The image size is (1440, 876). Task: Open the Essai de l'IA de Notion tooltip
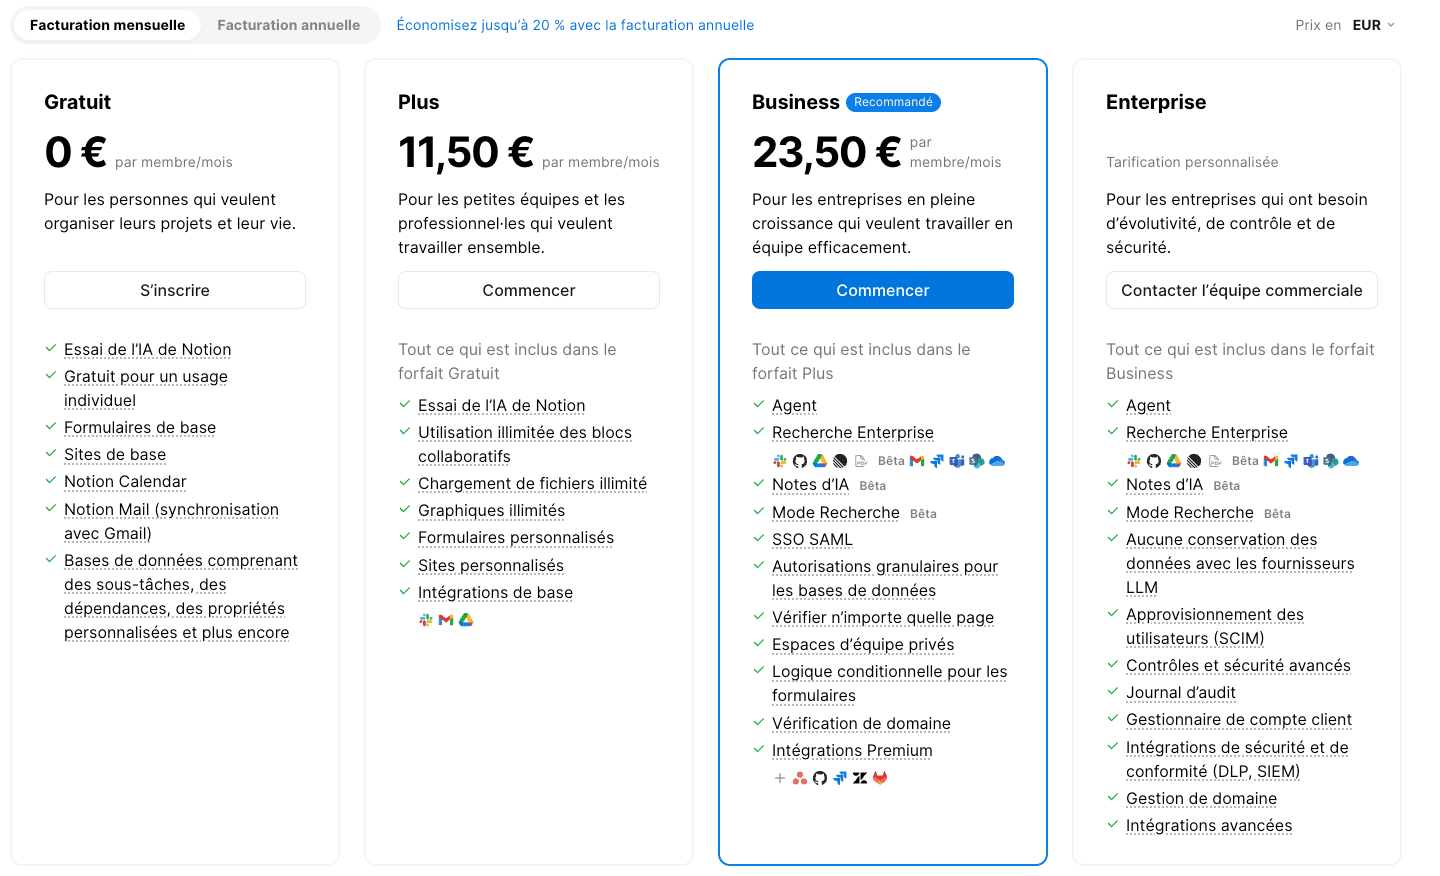147,349
